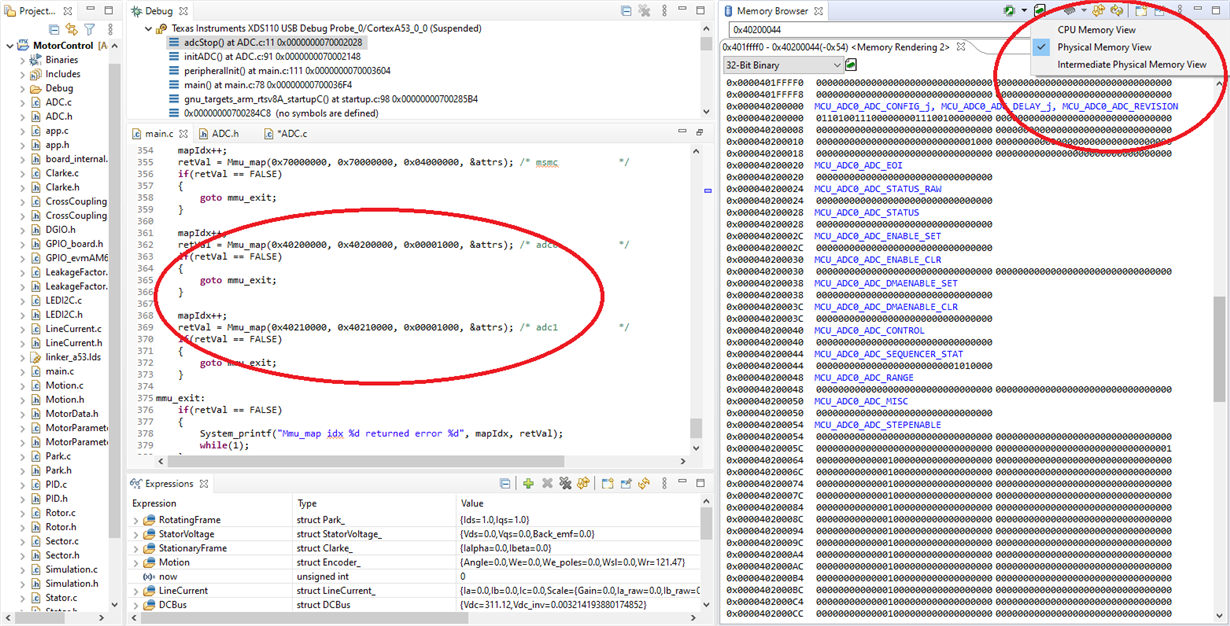Viewport: 1230px width, 626px height.
Task: Select Memory Rendering 2 tab
Action: (x=846, y=47)
